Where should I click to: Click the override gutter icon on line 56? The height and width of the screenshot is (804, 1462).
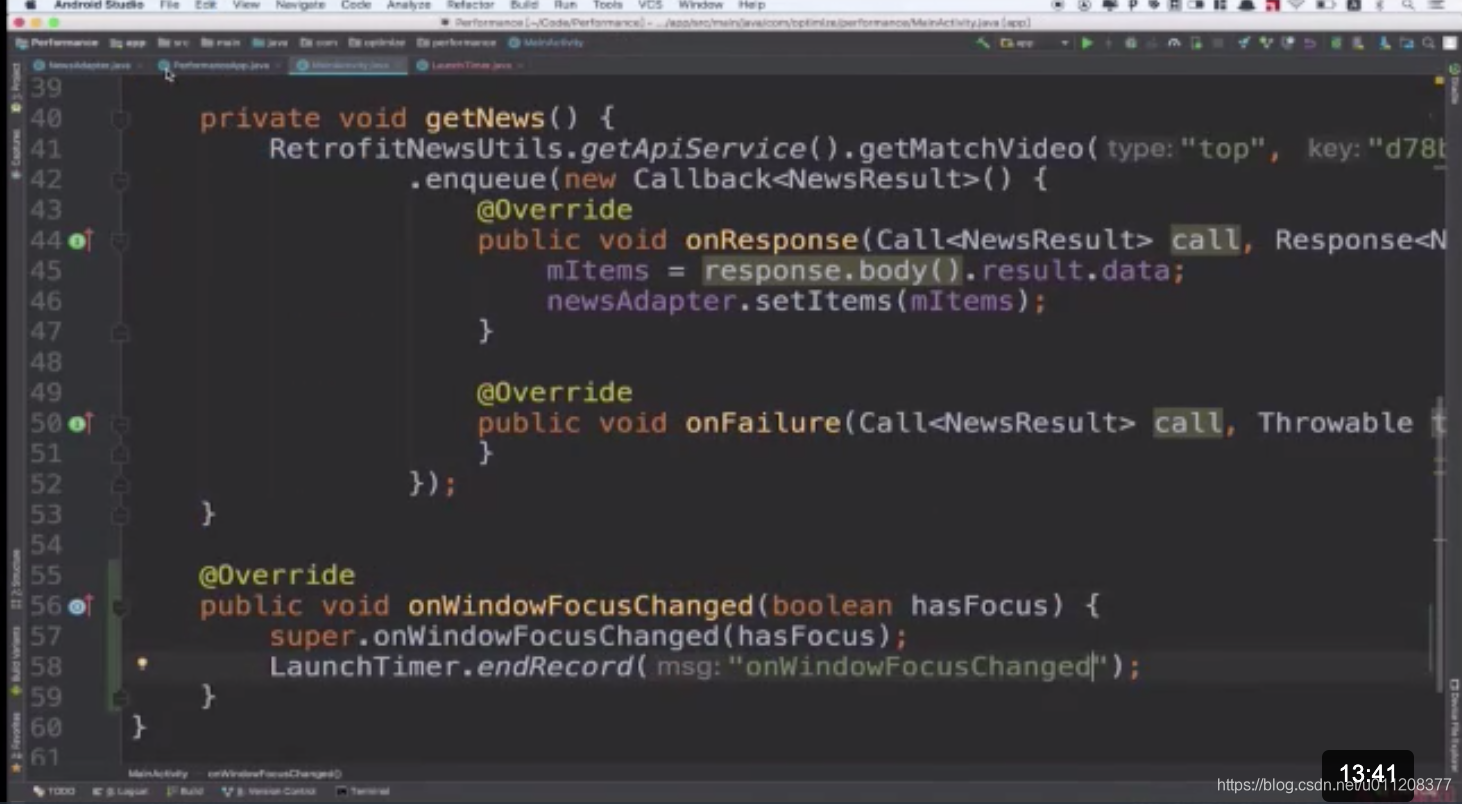(81, 606)
